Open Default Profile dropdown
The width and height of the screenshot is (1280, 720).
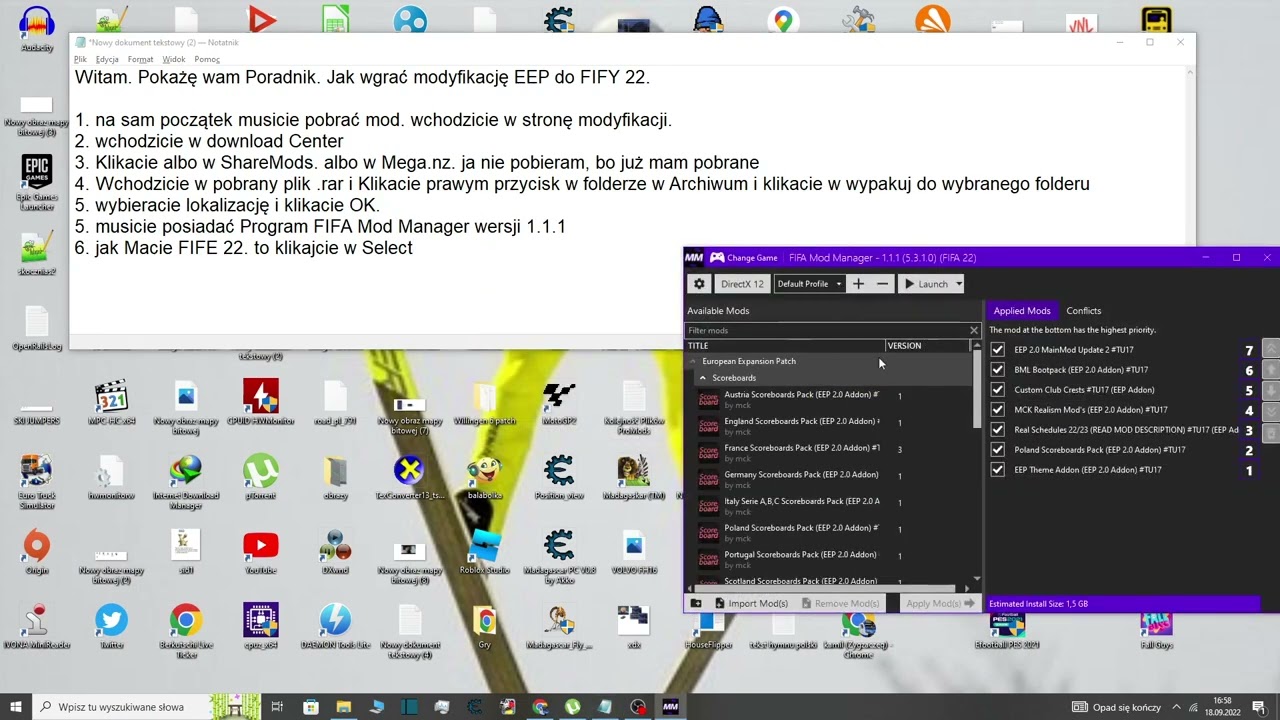(809, 284)
